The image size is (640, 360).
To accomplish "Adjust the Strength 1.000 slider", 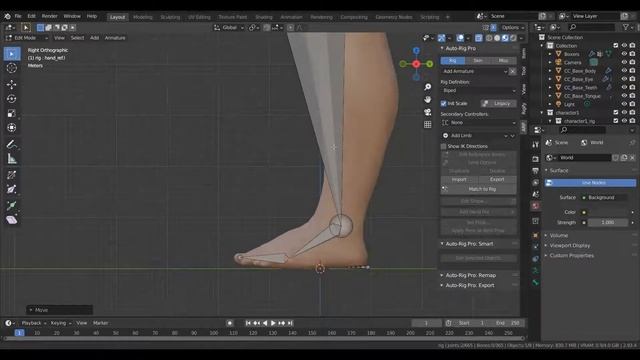I will click(608, 223).
